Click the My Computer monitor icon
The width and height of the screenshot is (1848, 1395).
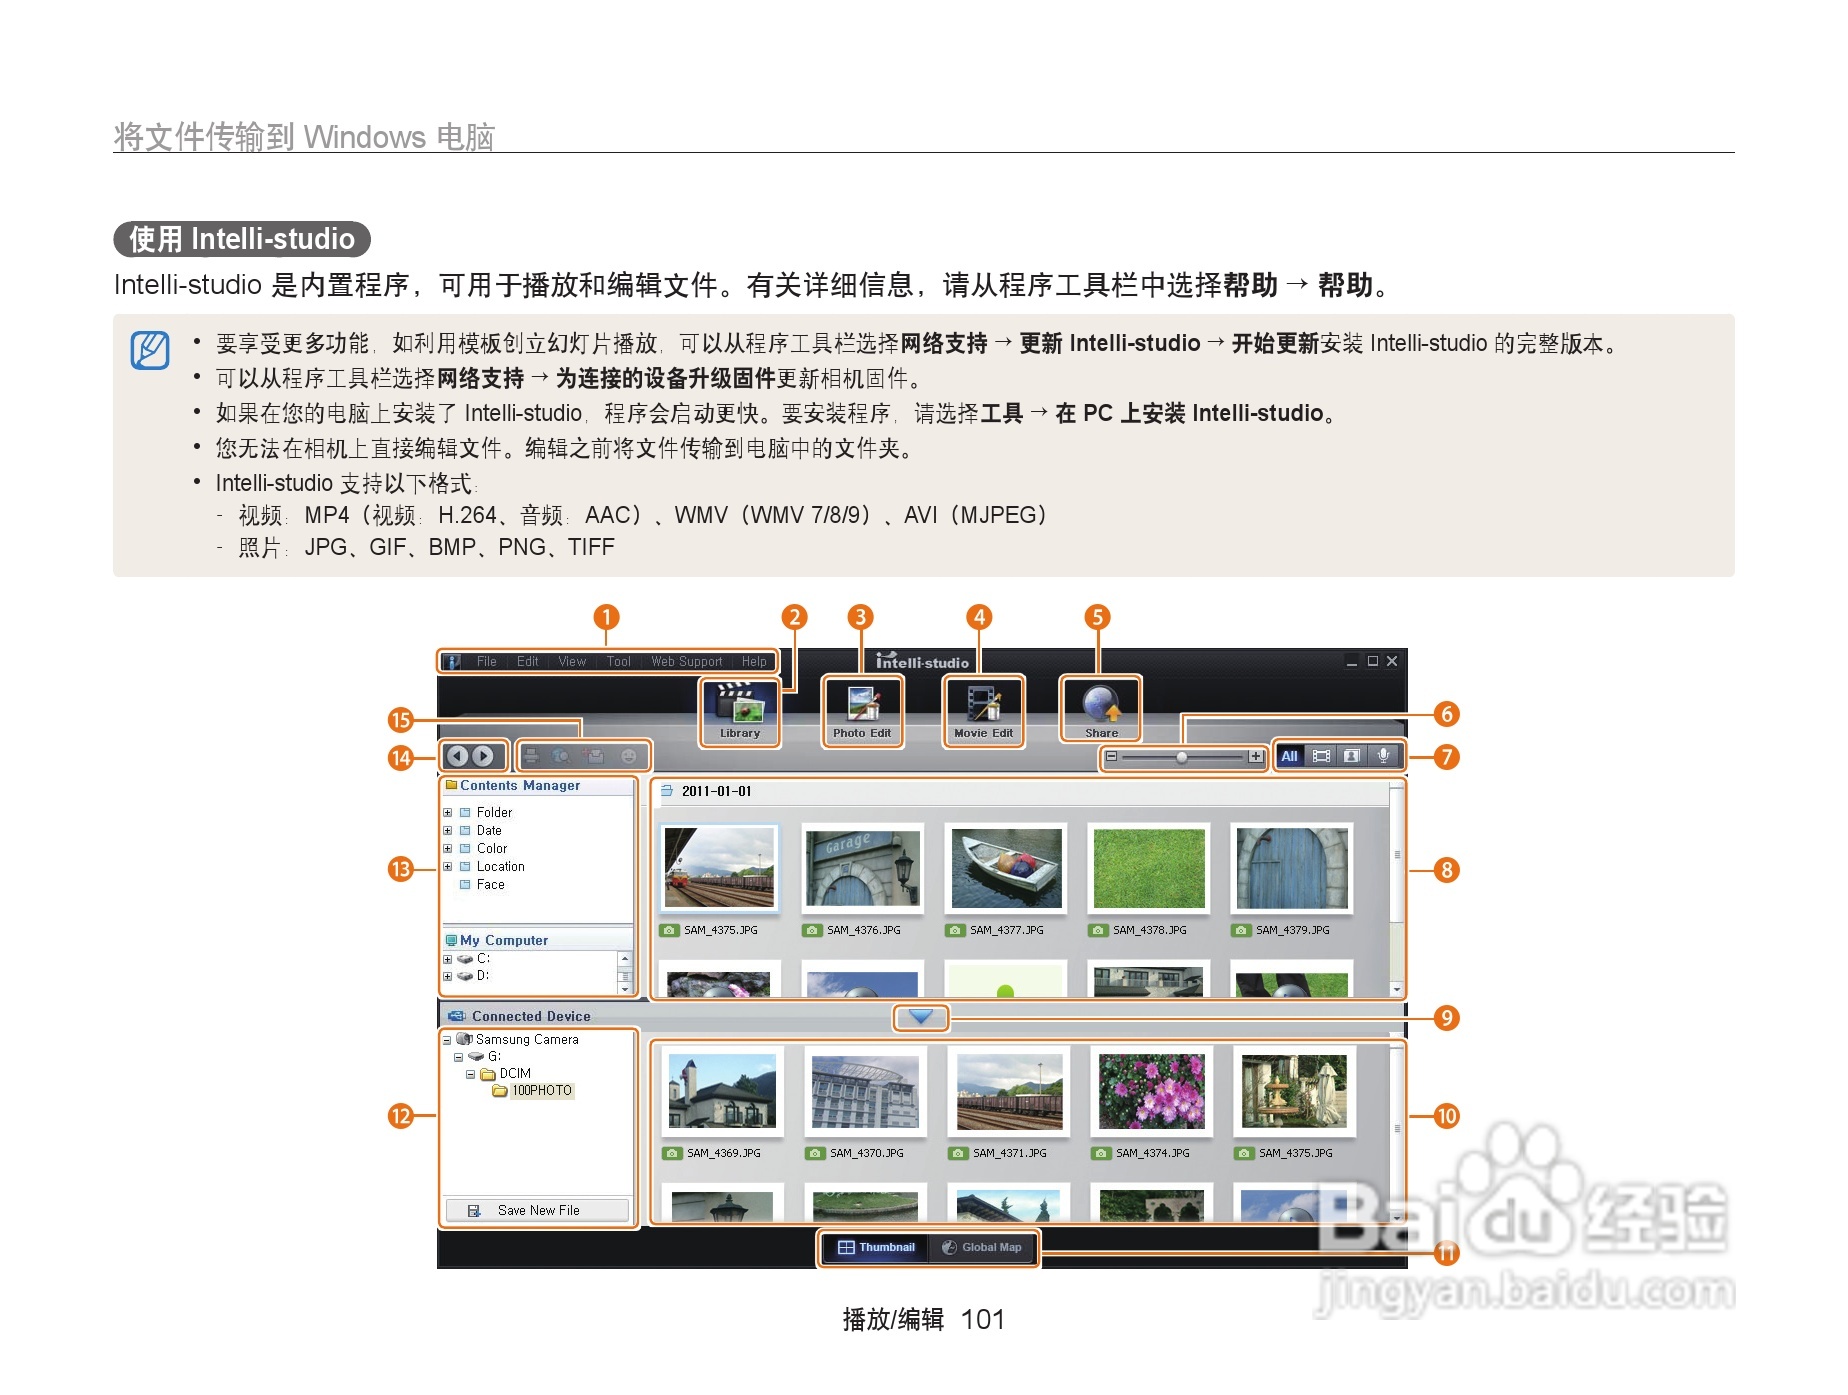point(451,940)
